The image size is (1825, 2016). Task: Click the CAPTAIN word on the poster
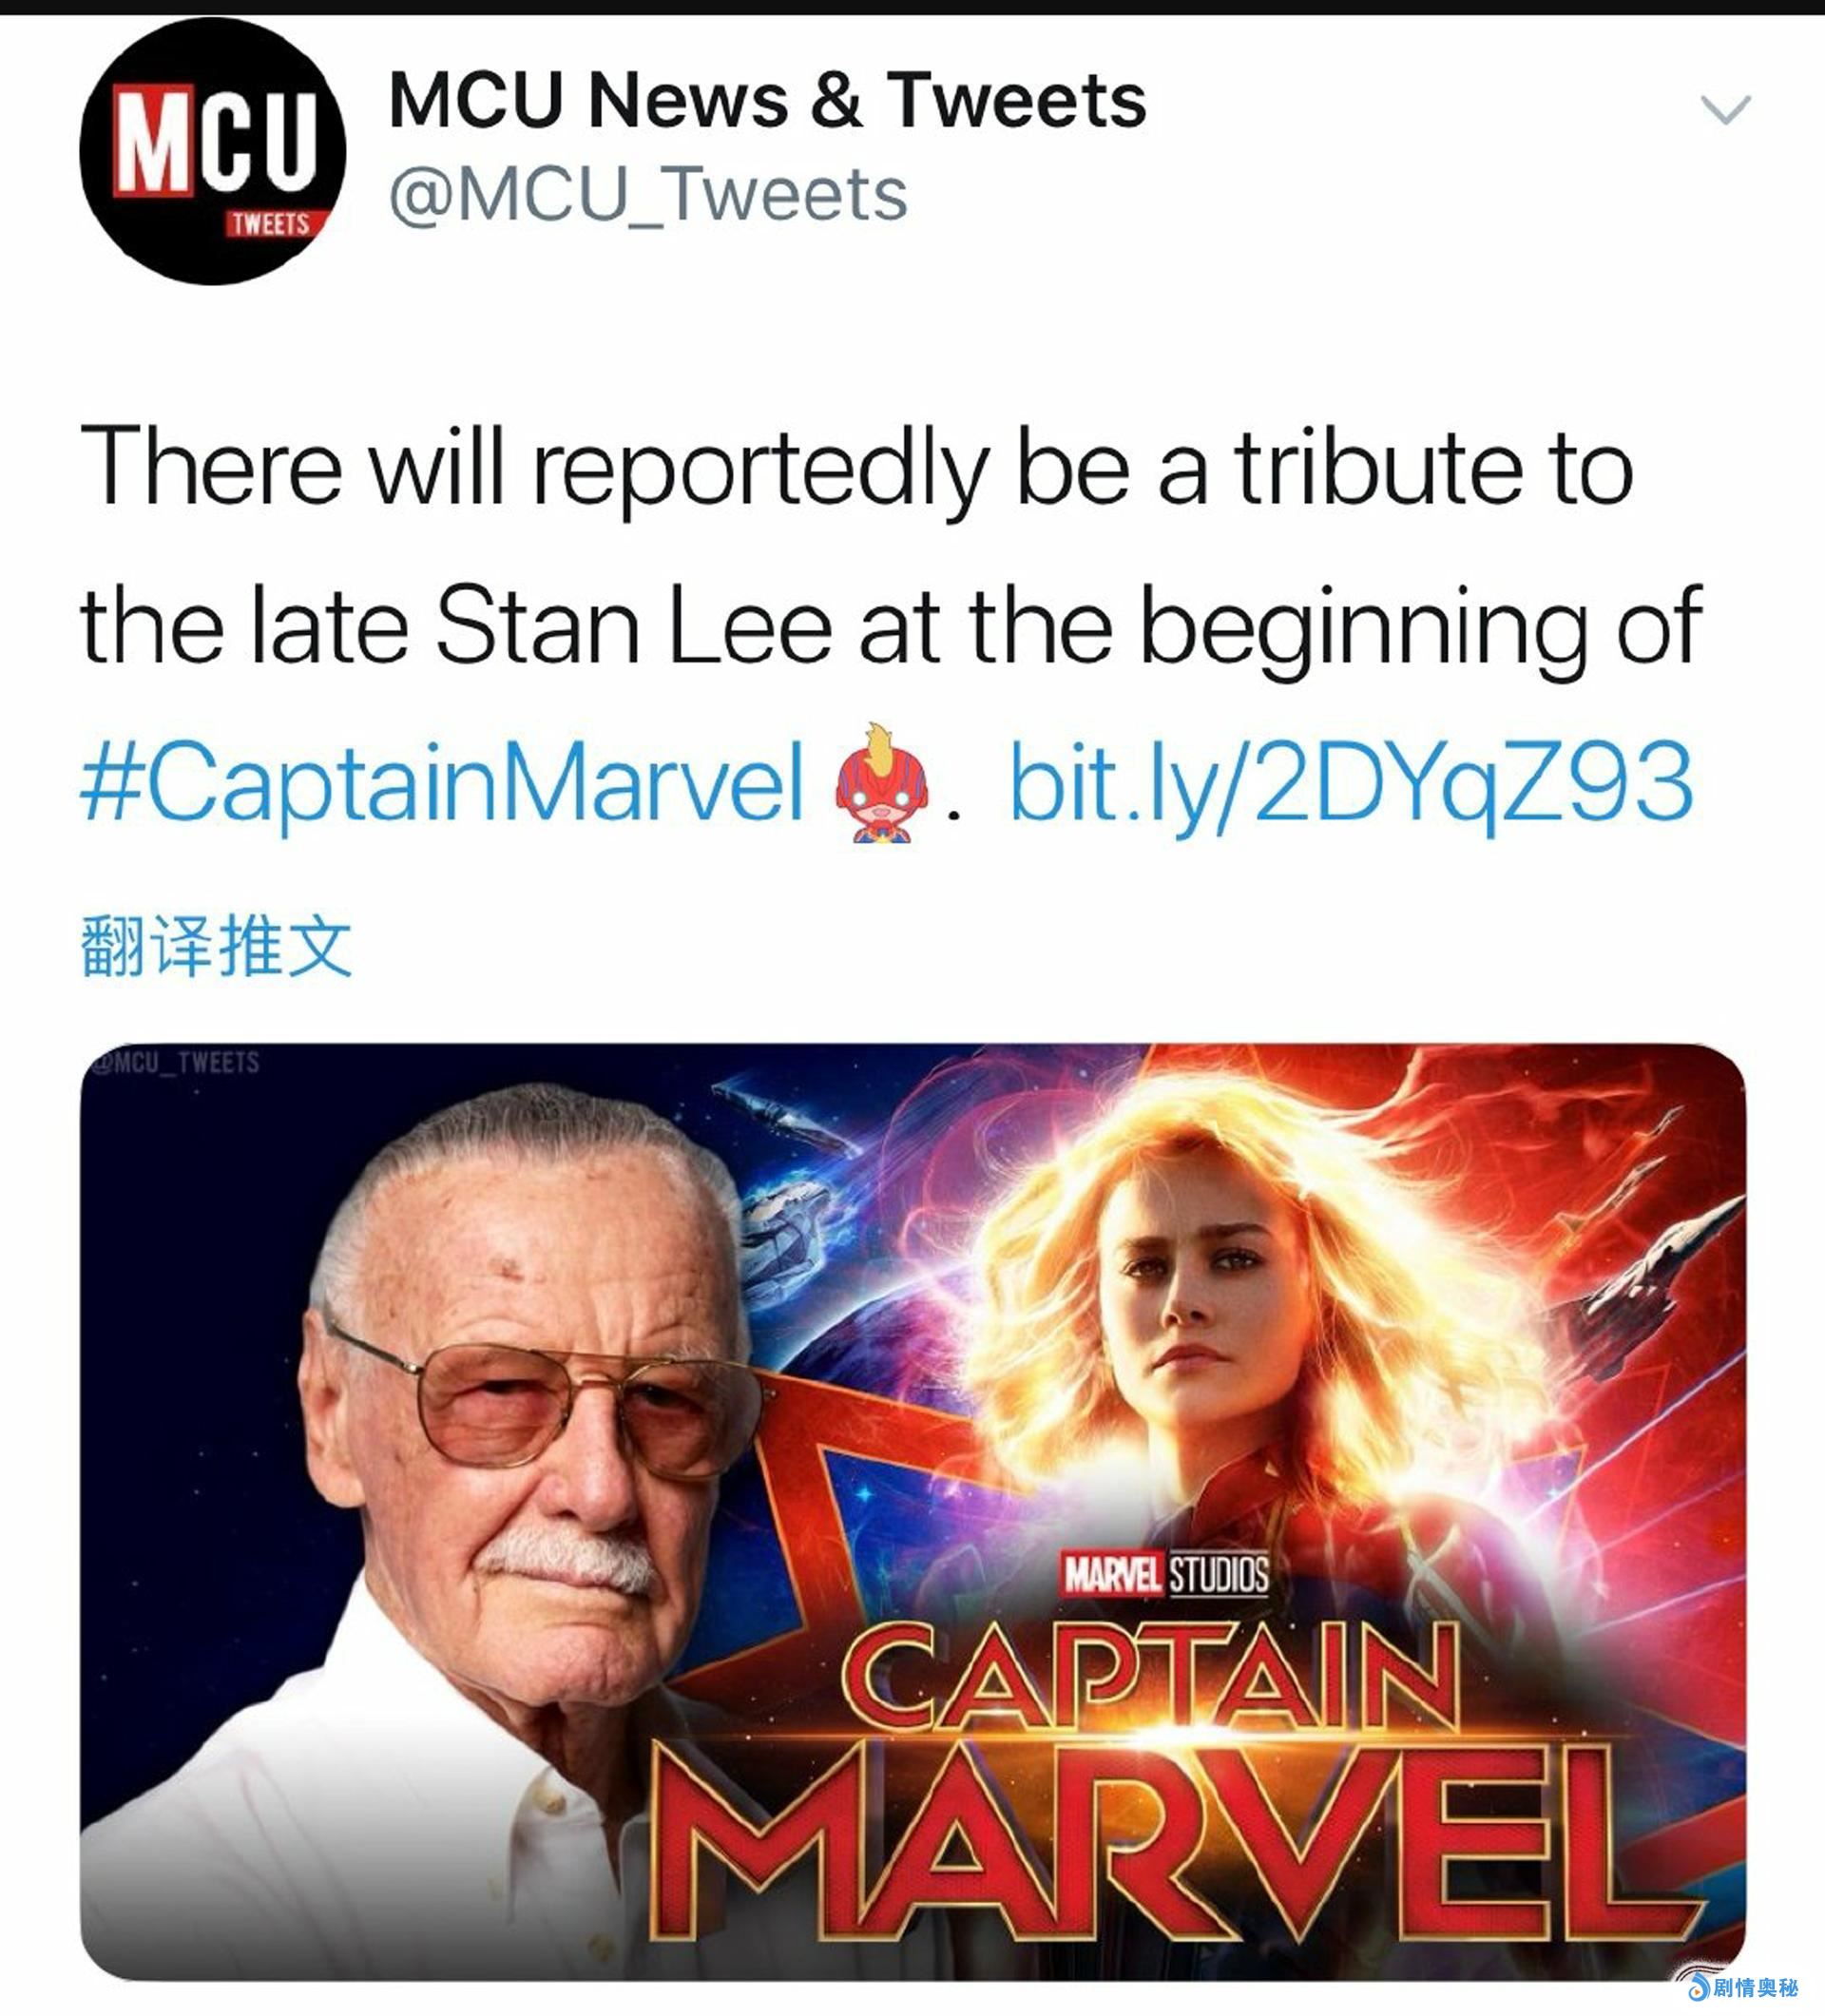click(1150, 1680)
